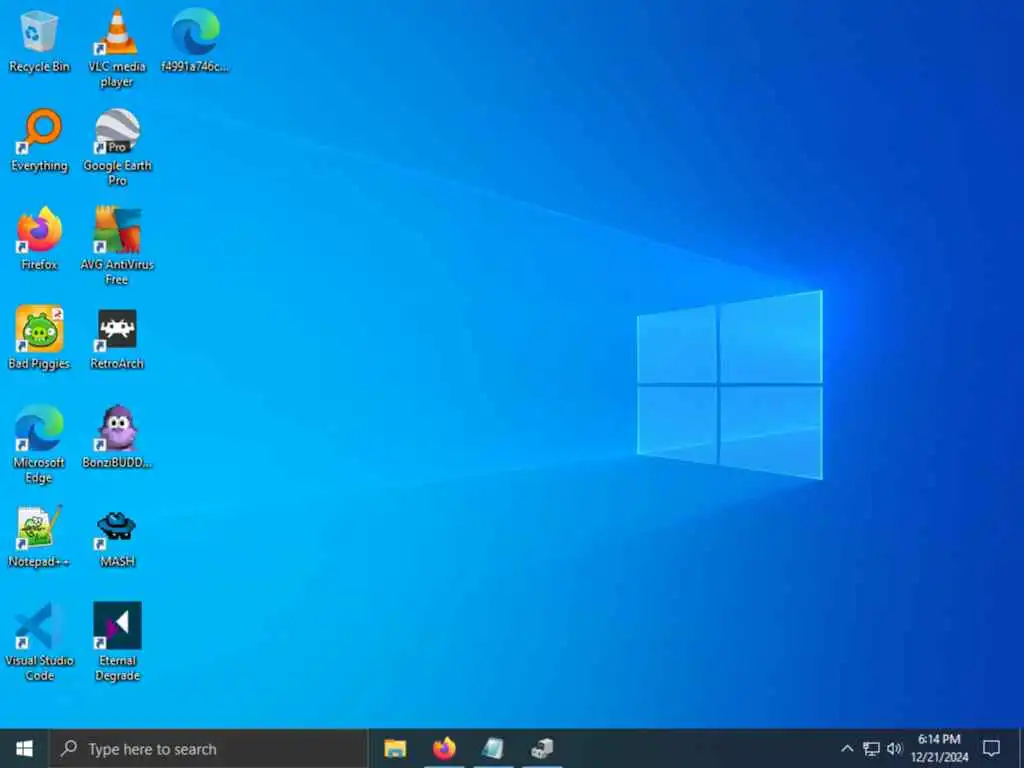Select the Visual Studio Code shortcut
The image size is (1024, 768).
click(x=39, y=643)
